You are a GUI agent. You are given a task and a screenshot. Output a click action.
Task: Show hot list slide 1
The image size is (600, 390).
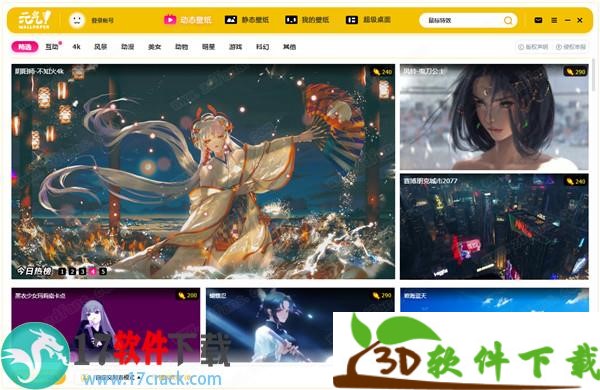point(62,271)
